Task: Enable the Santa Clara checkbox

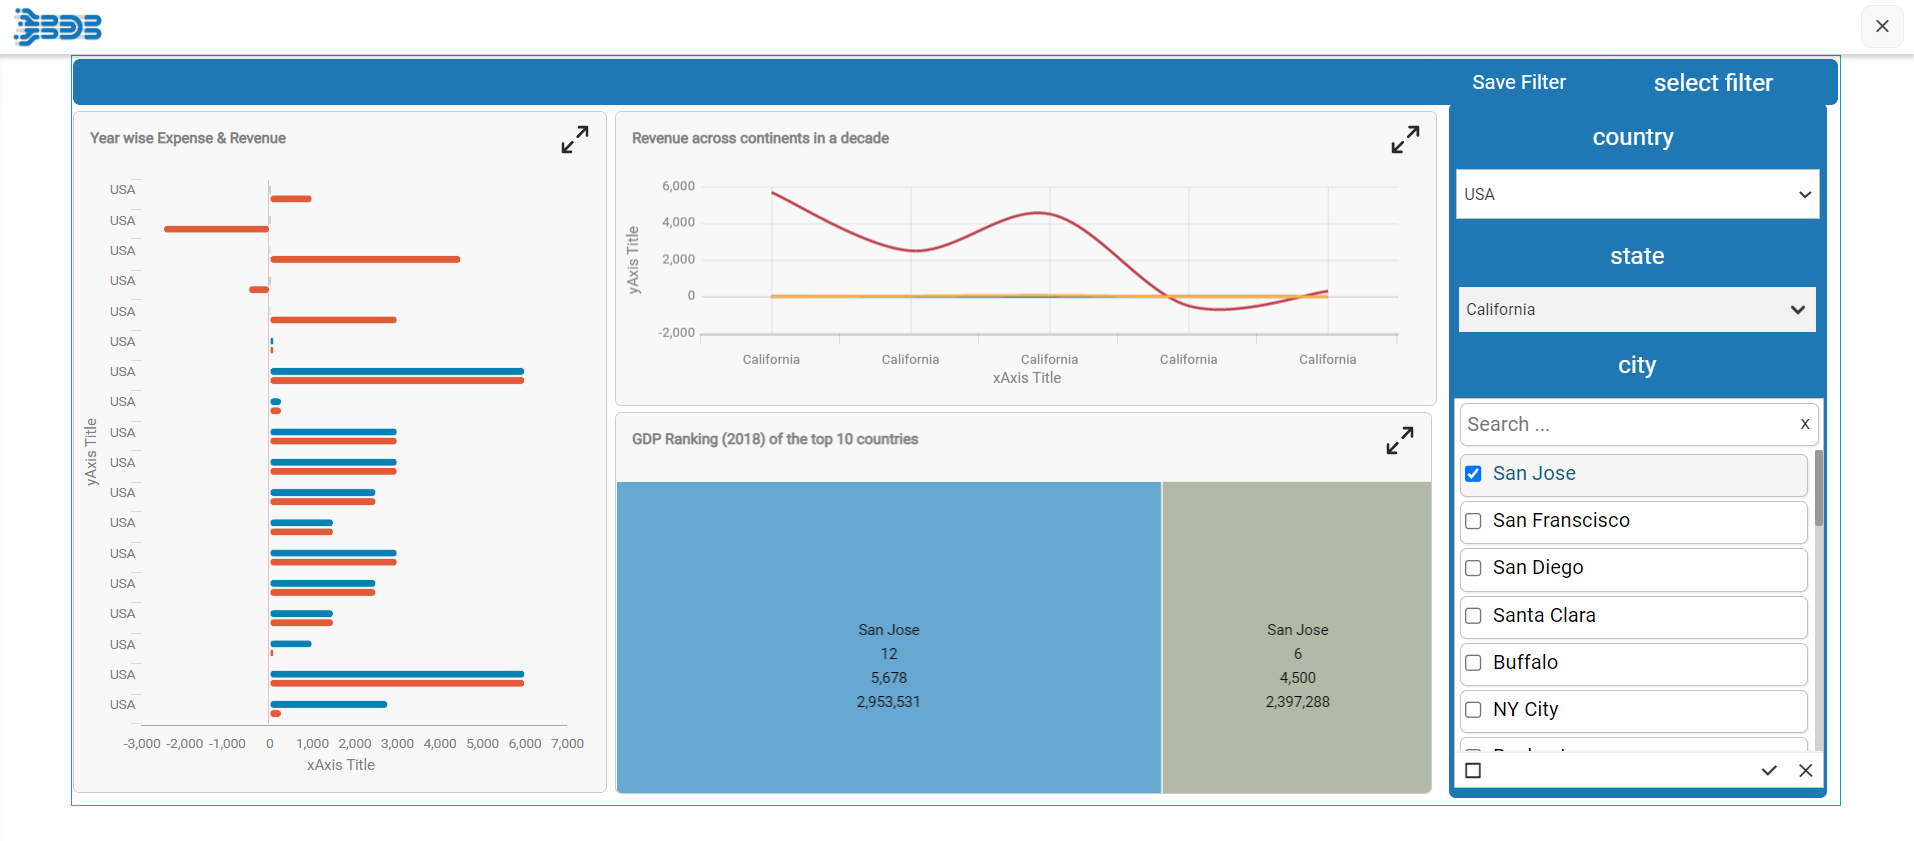Action: [x=1473, y=616]
